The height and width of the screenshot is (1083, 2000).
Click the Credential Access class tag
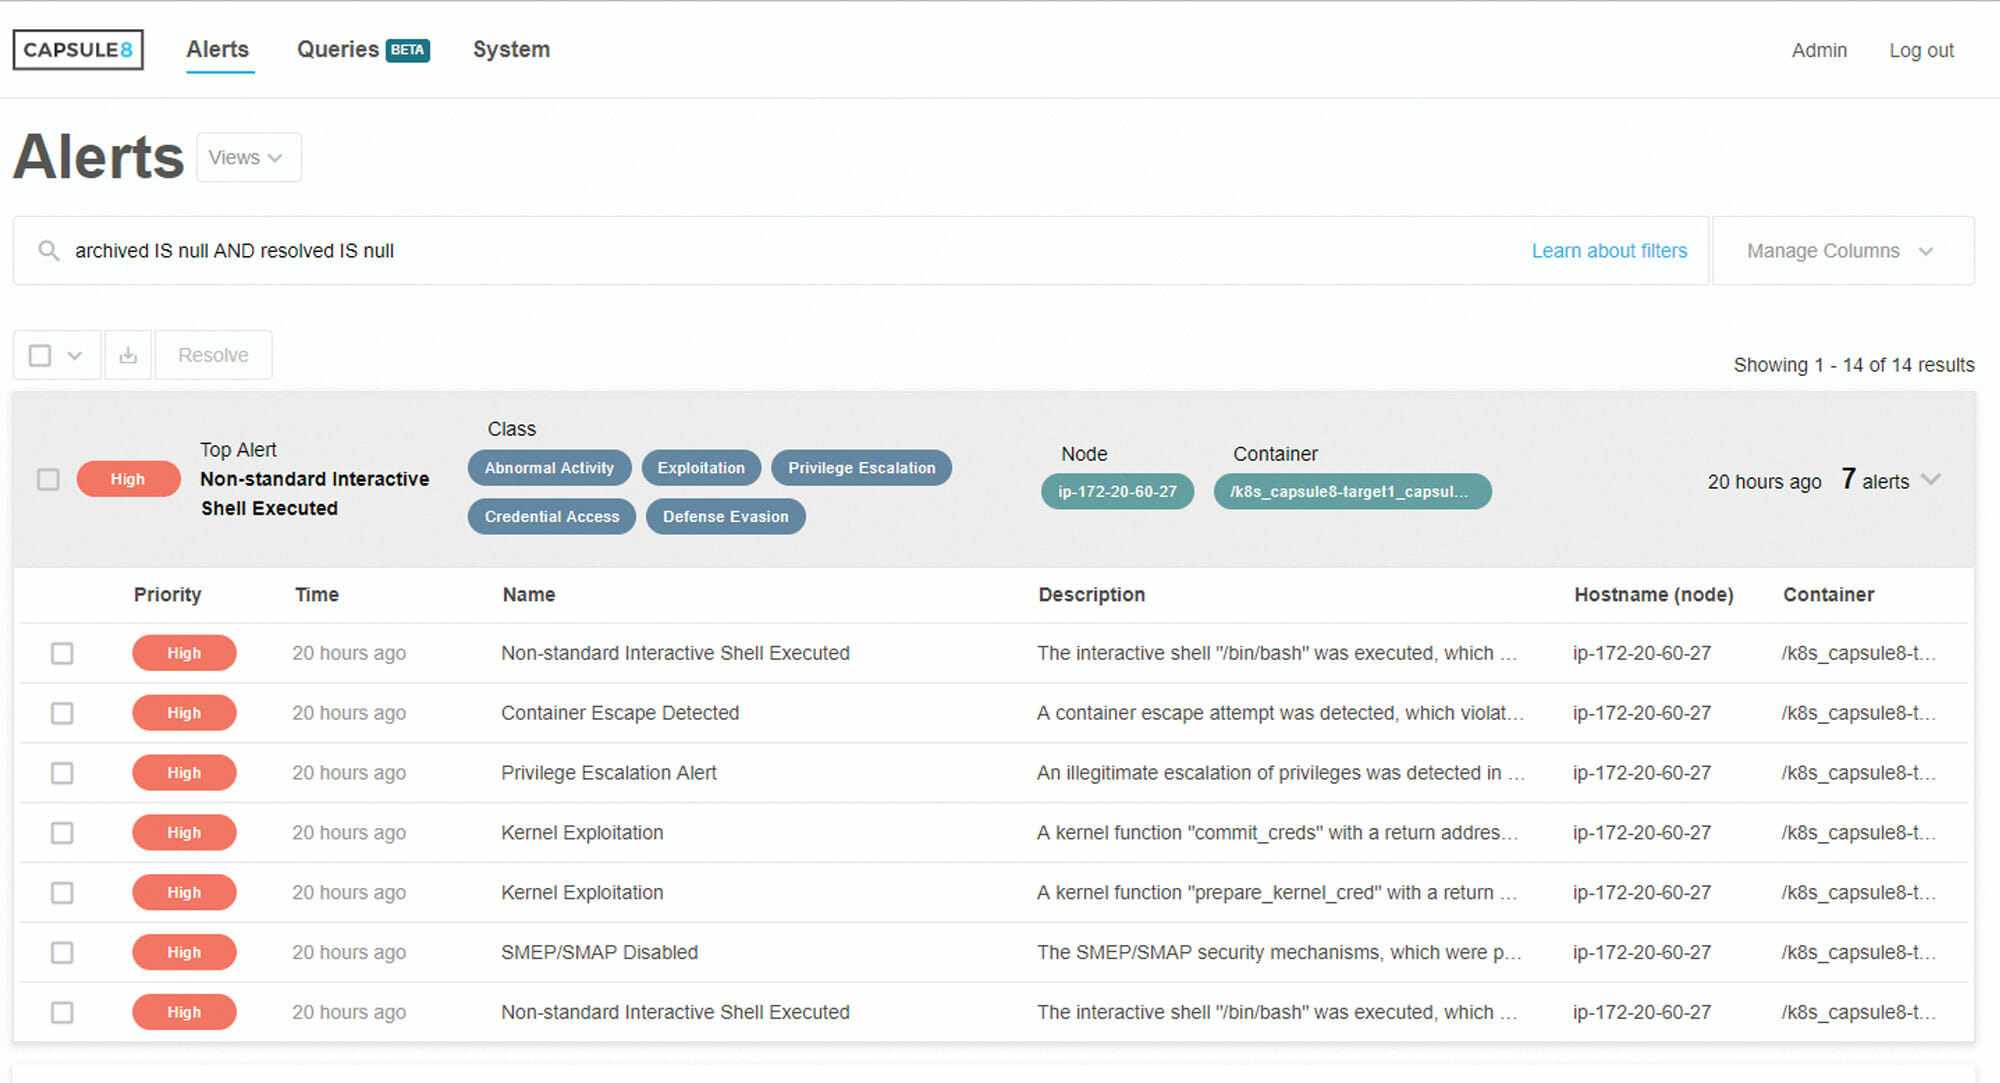point(551,517)
